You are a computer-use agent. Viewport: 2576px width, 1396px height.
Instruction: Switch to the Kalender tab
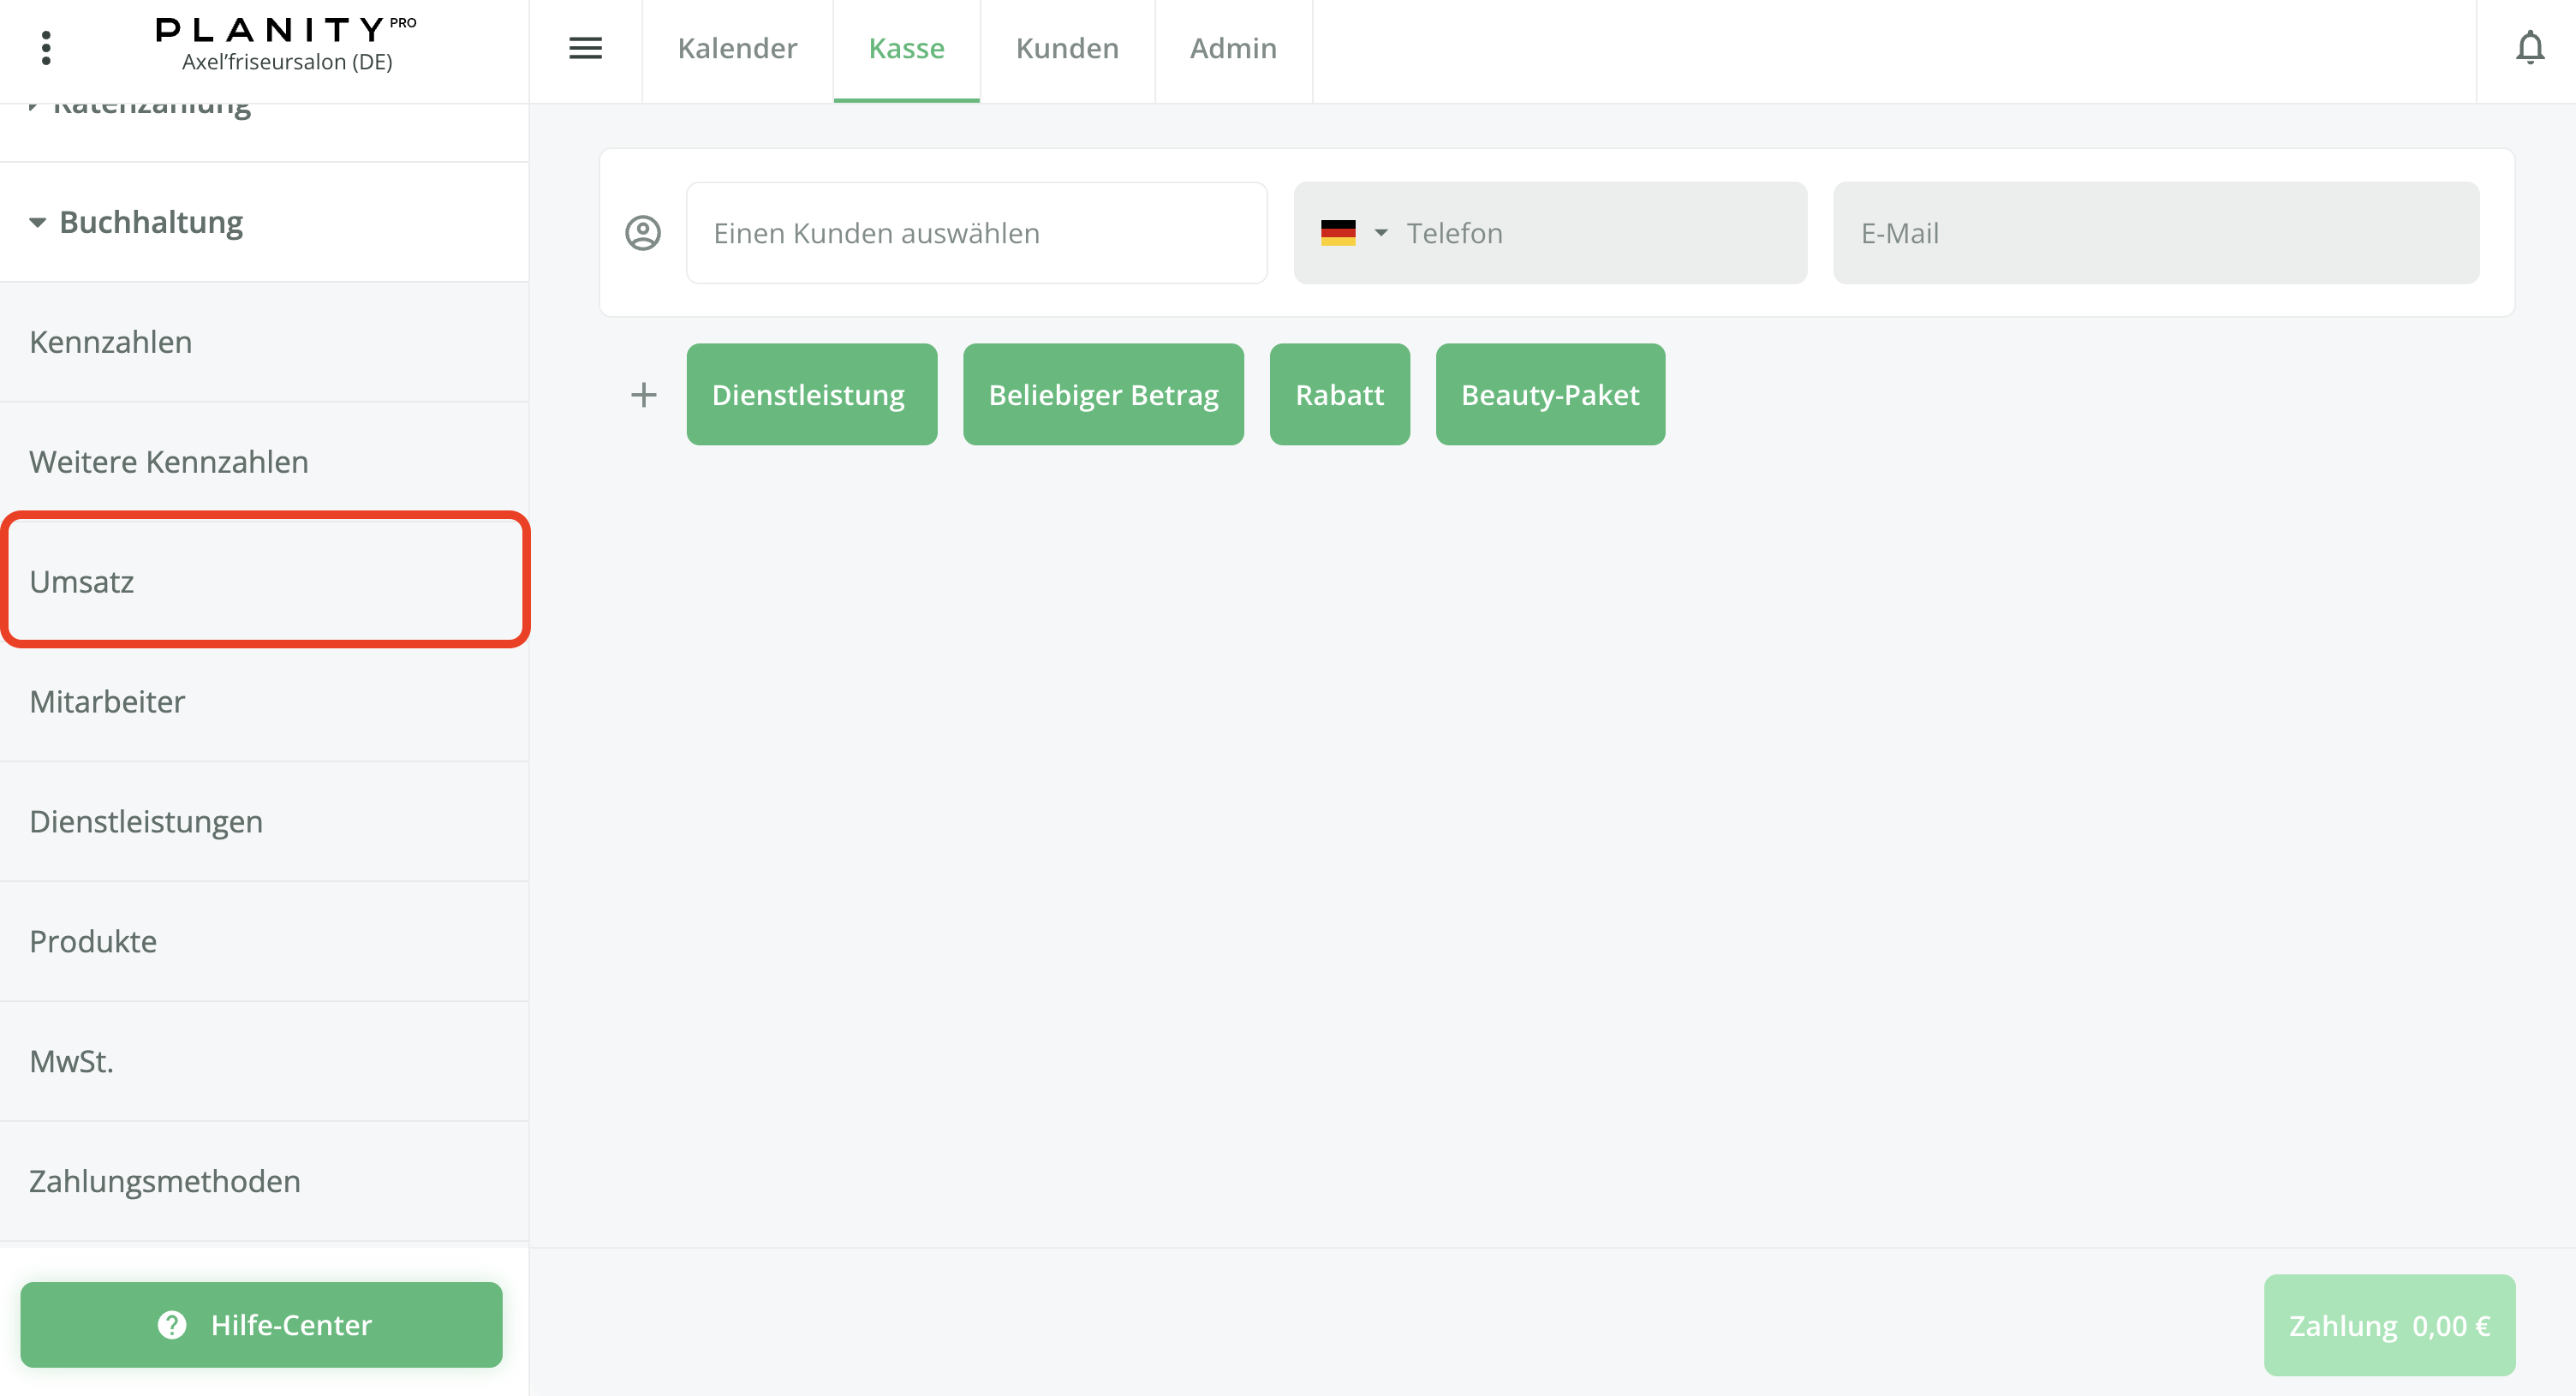pyautogui.click(x=737, y=48)
